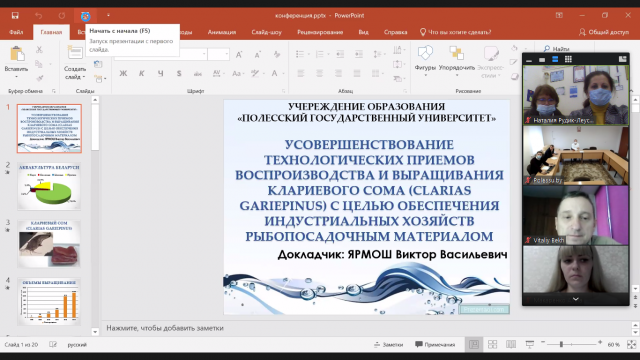Click the zoom slider handle
The image size is (640, 360).
click(x=561, y=344)
